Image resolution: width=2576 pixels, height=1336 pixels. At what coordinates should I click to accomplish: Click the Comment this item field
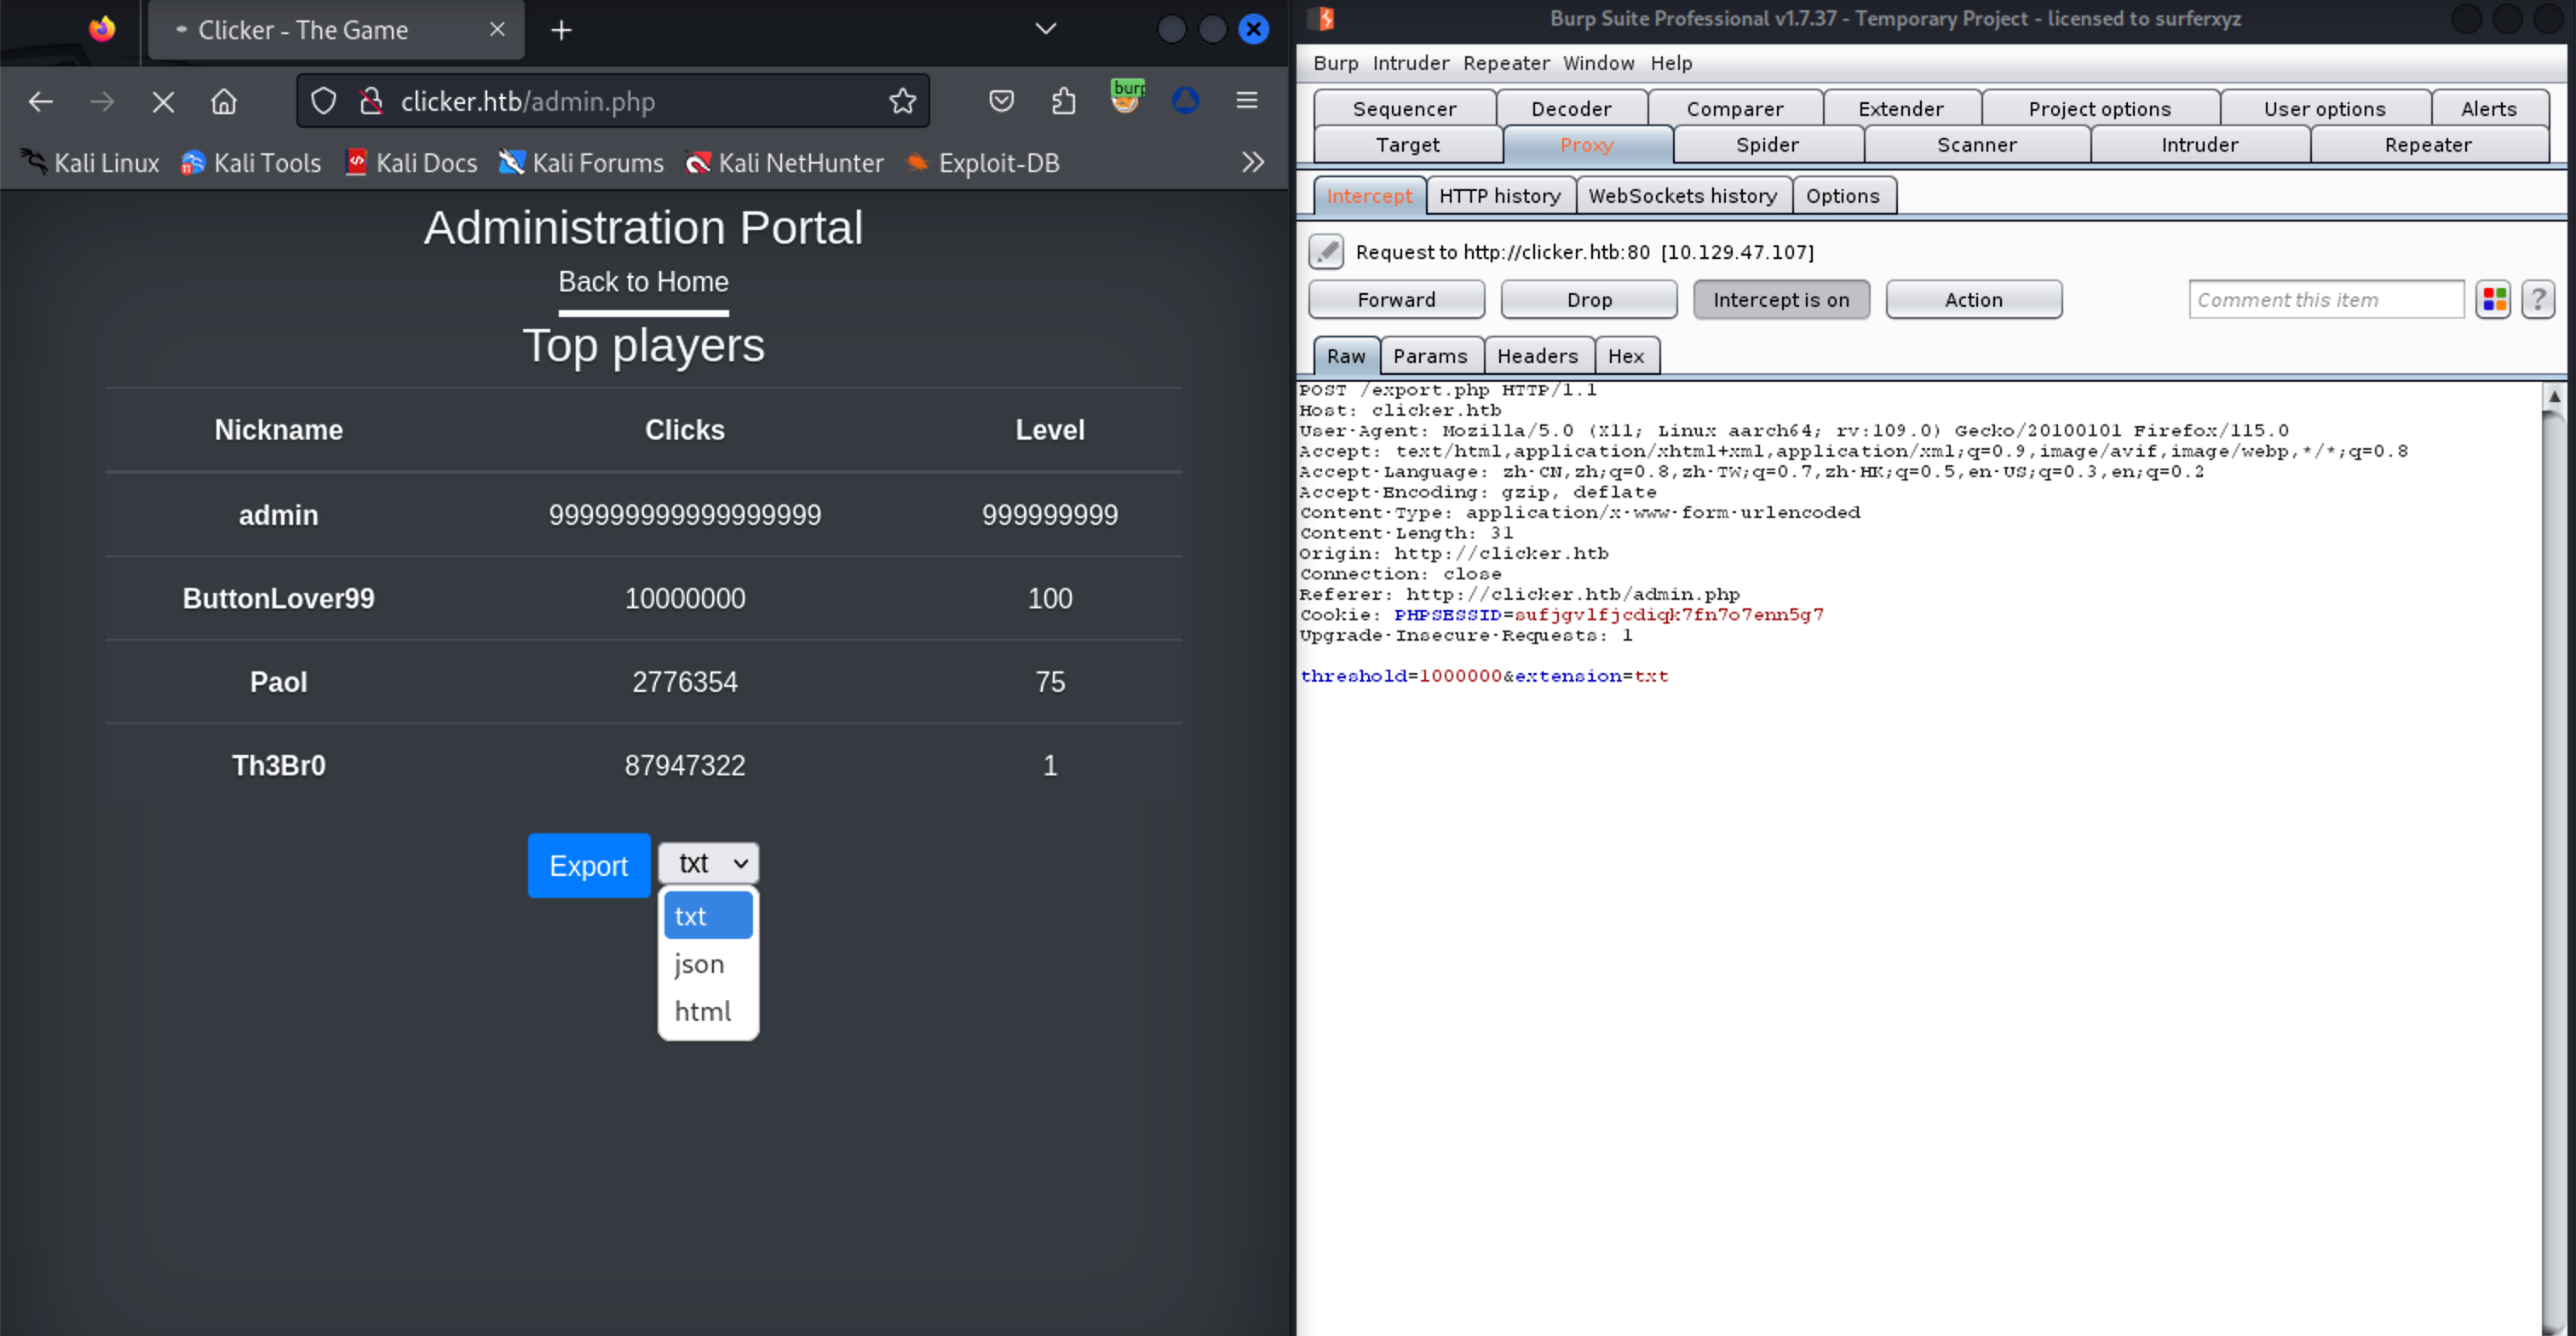pyautogui.click(x=2325, y=300)
